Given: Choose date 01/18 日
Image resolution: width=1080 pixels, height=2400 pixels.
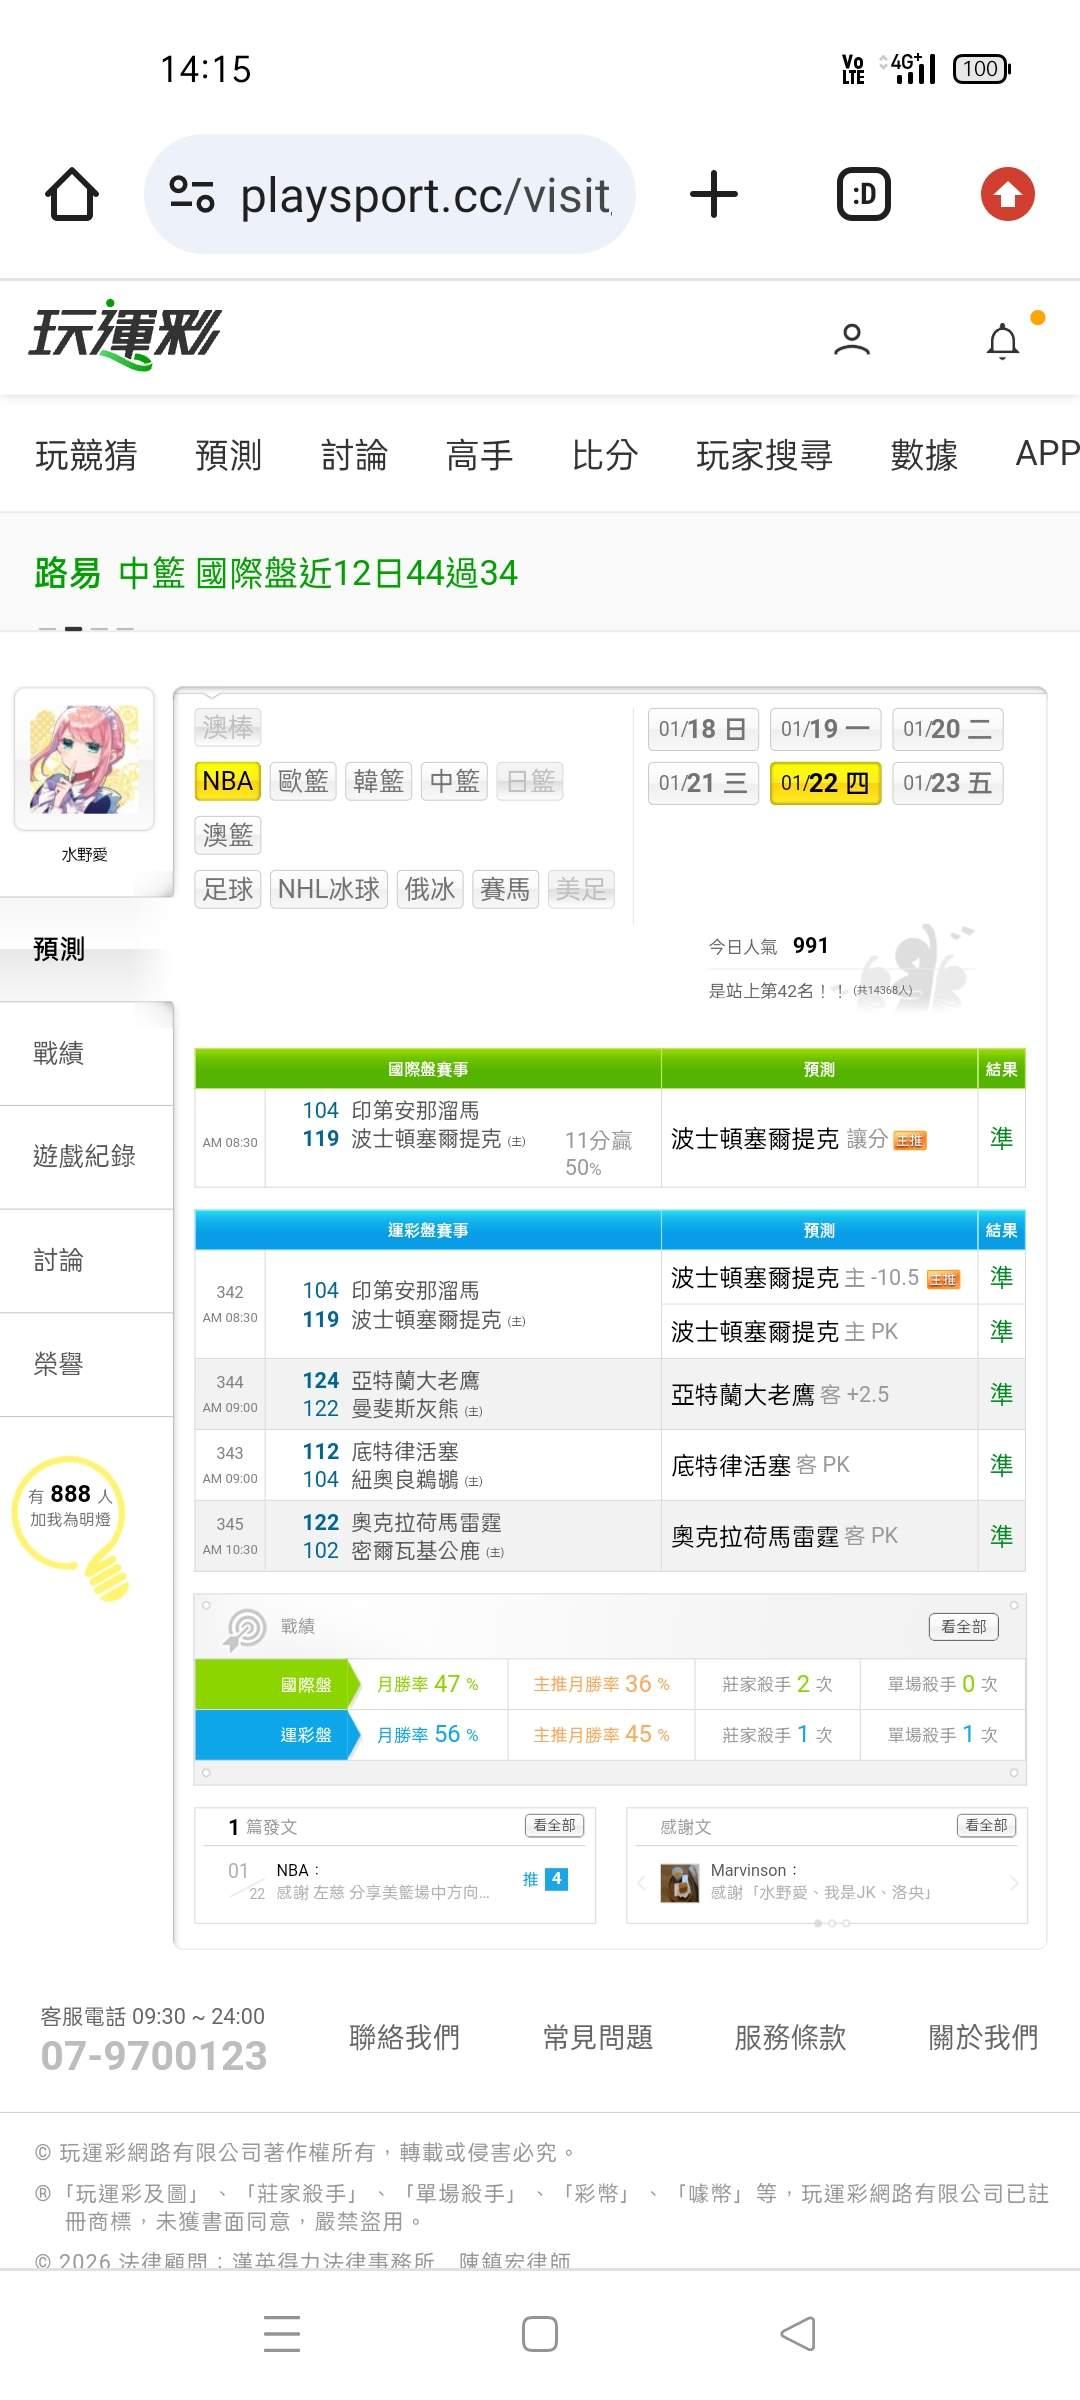Looking at the screenshot, I should [703, 729].
